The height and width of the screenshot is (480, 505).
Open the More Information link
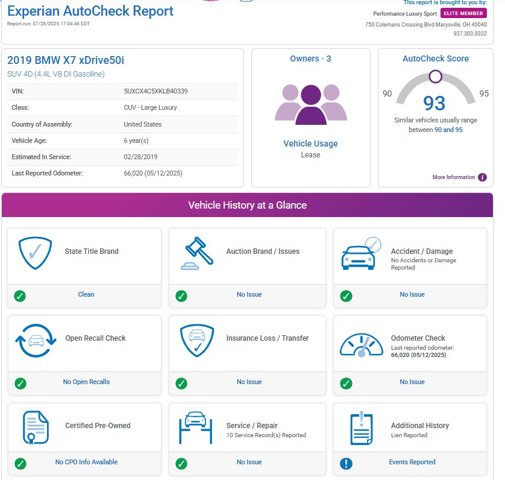[x=454, y=177]
